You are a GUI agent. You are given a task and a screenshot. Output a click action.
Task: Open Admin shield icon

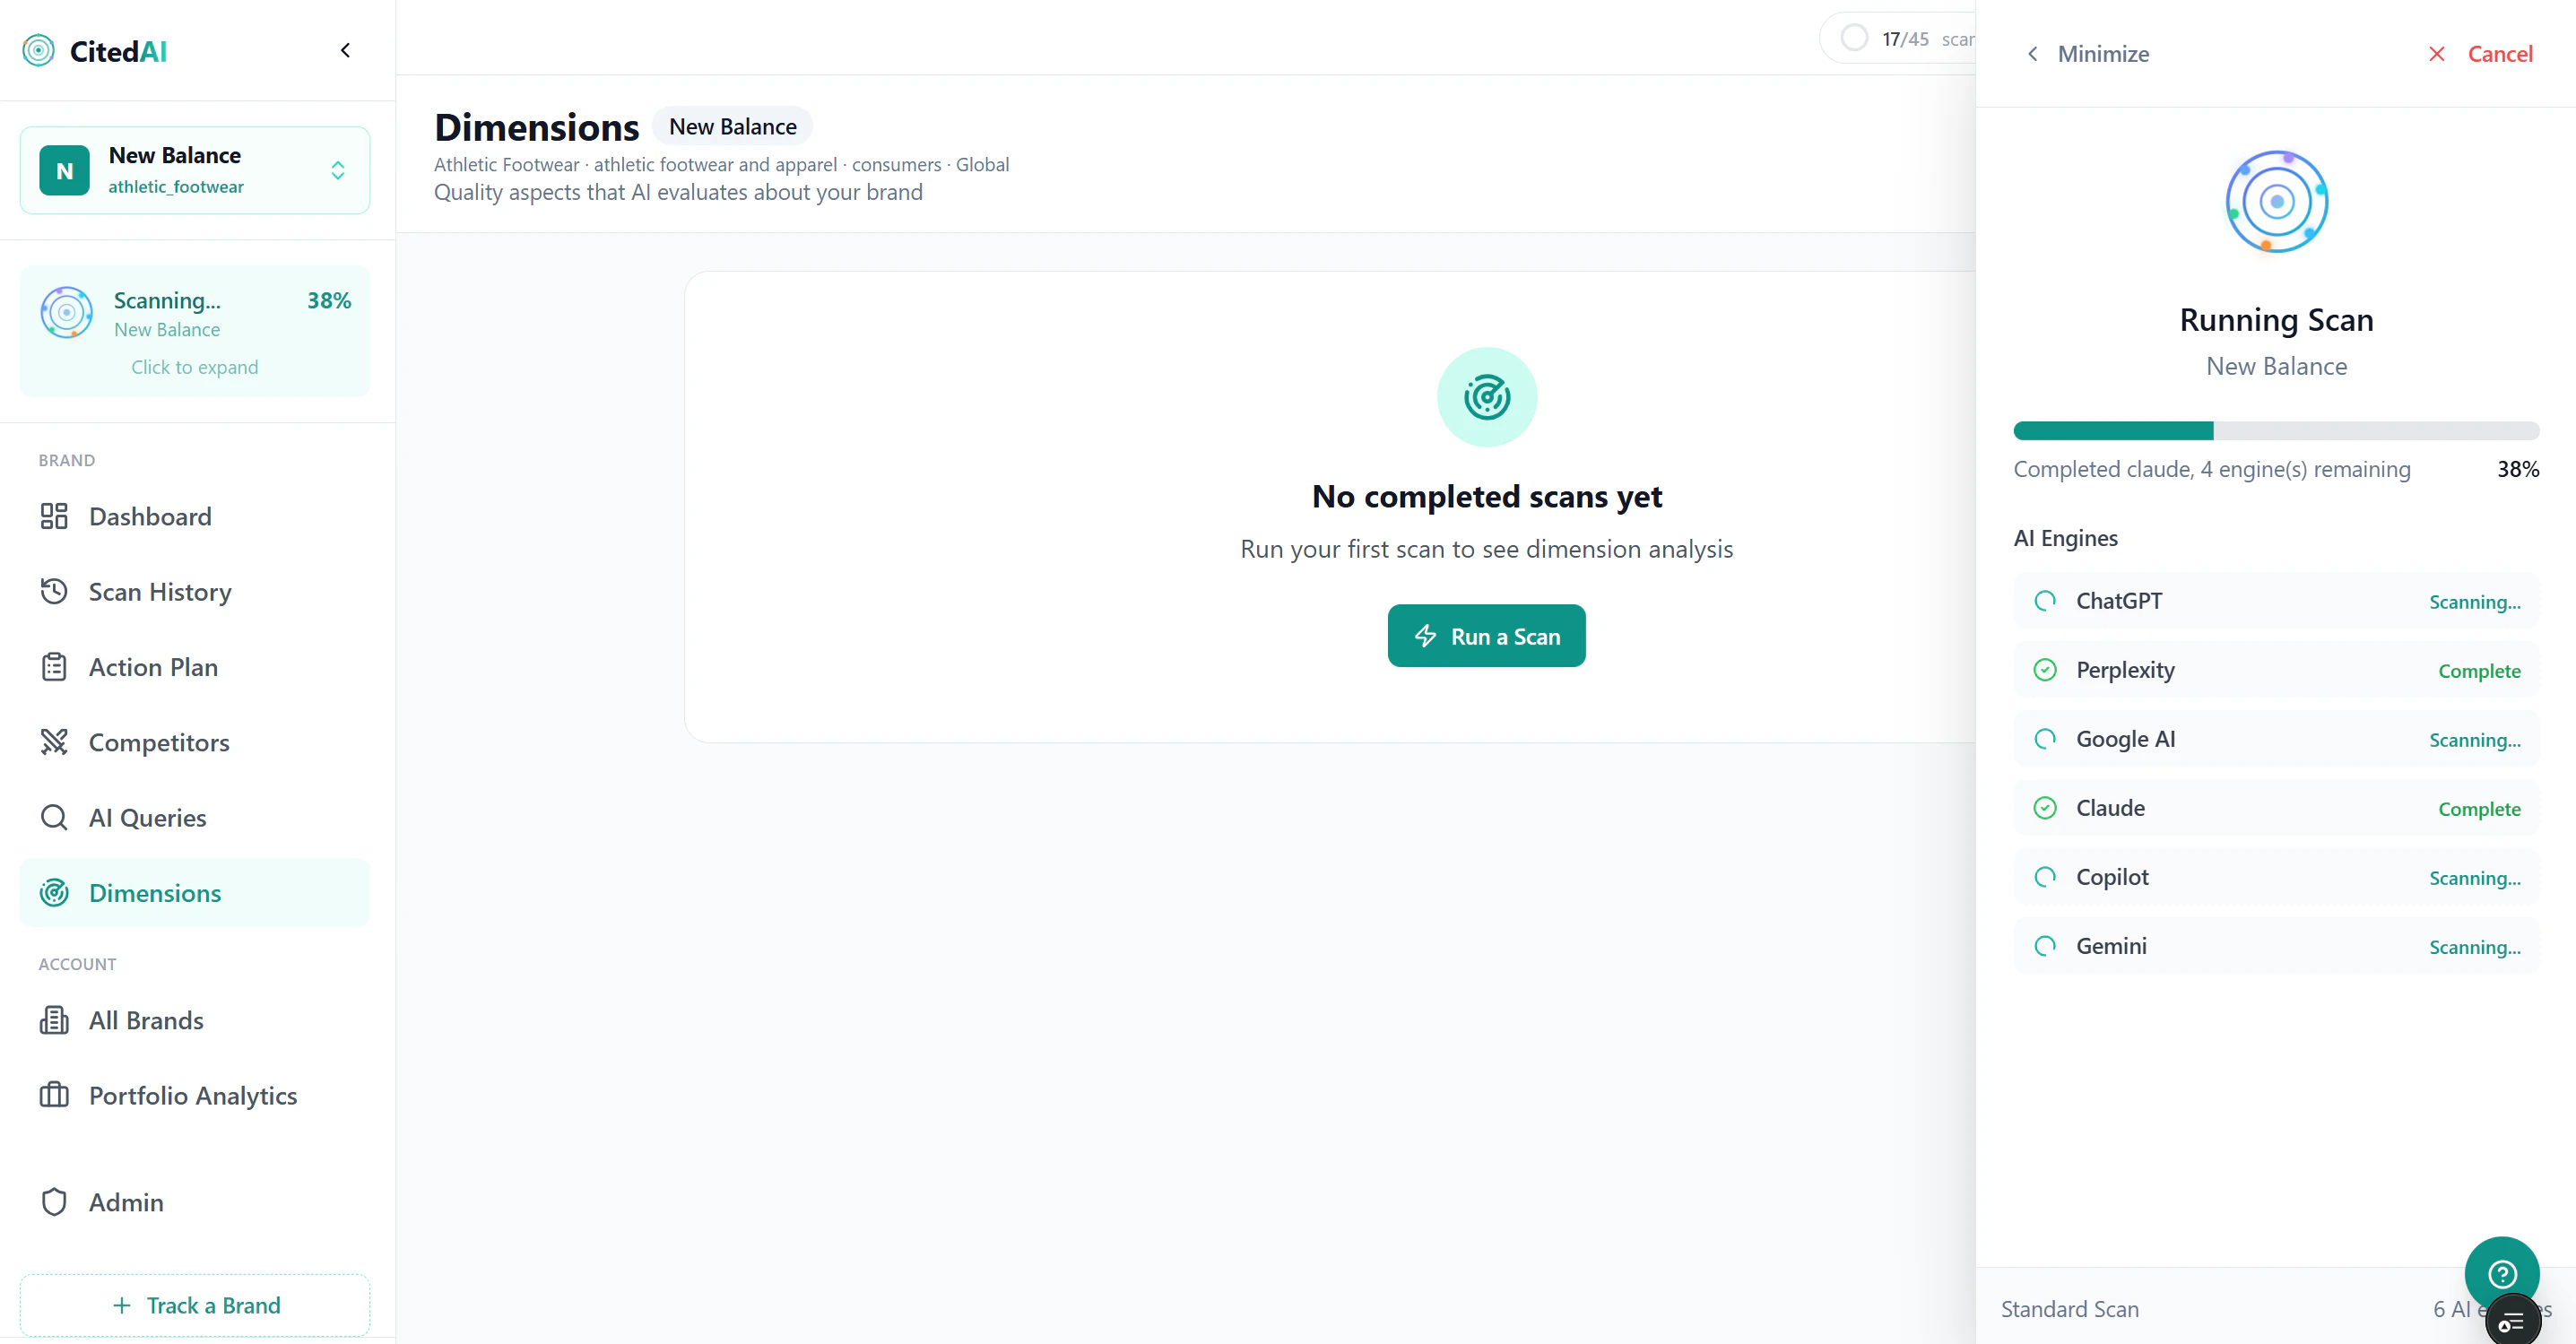coord(54,1202)
